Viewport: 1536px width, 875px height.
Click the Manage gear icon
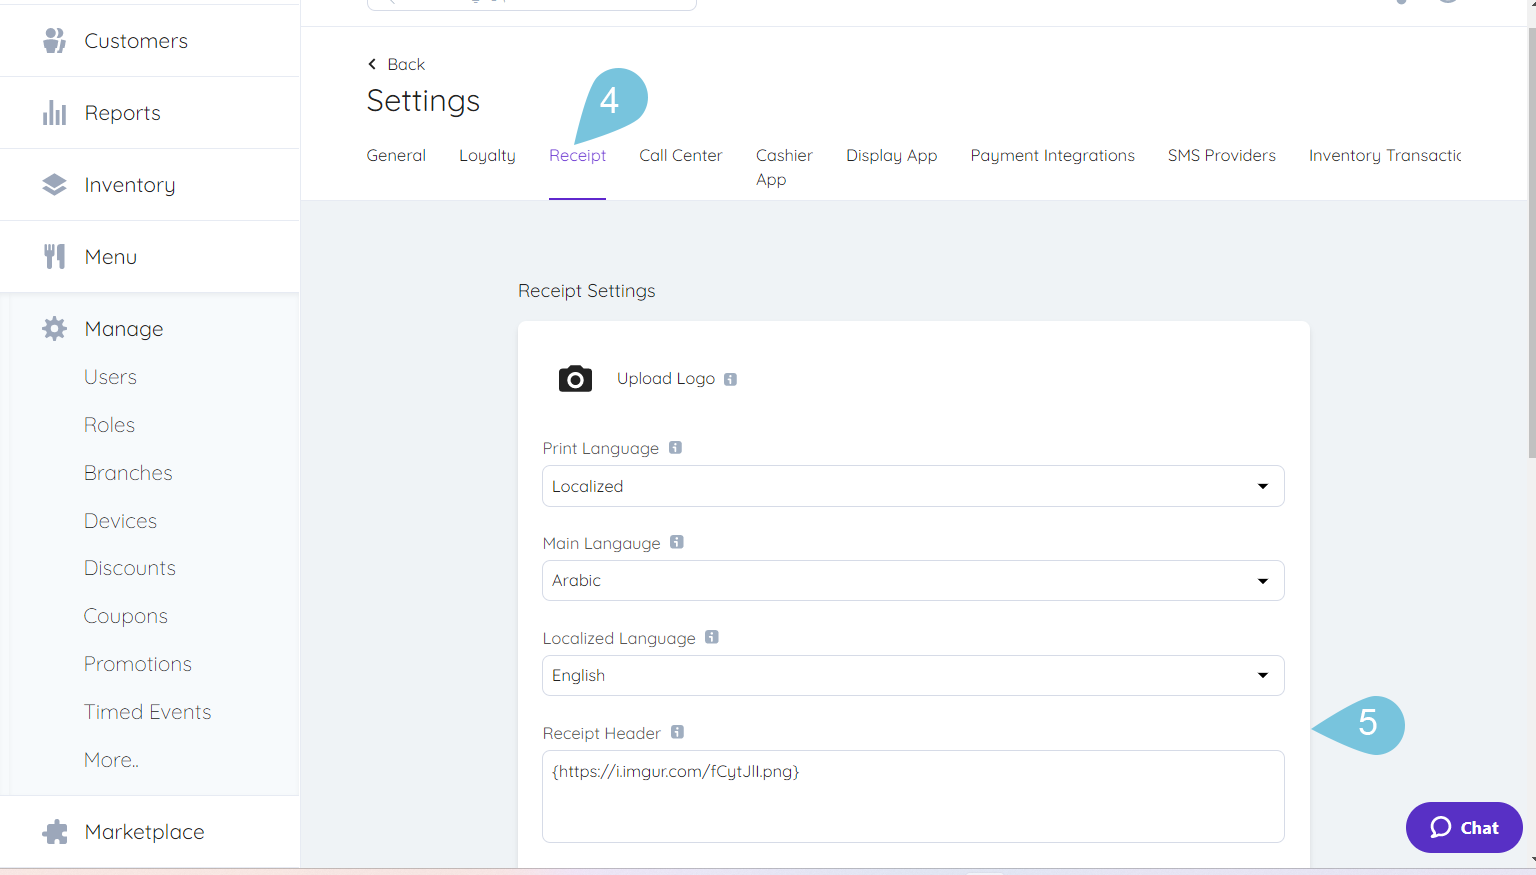(x=55, y=329)
